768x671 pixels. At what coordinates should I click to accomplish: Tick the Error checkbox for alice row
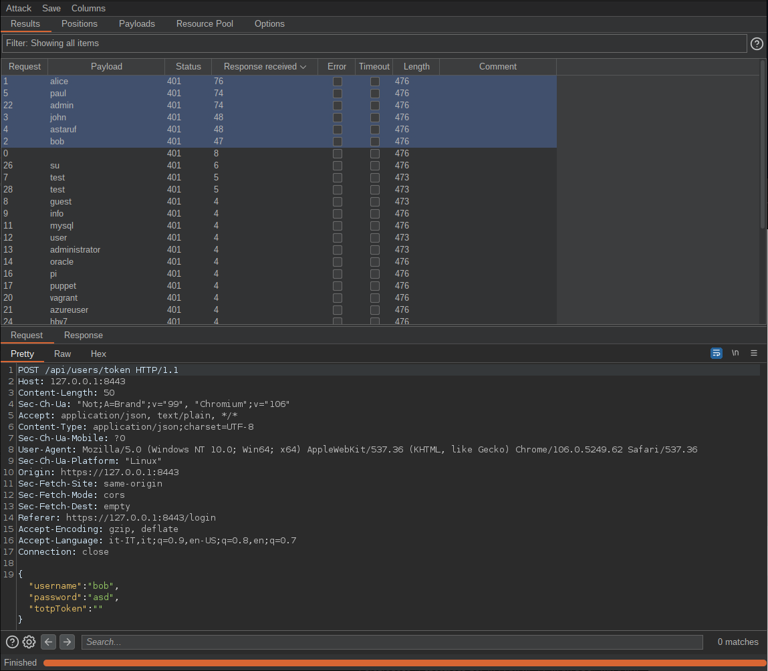(337, 81)
